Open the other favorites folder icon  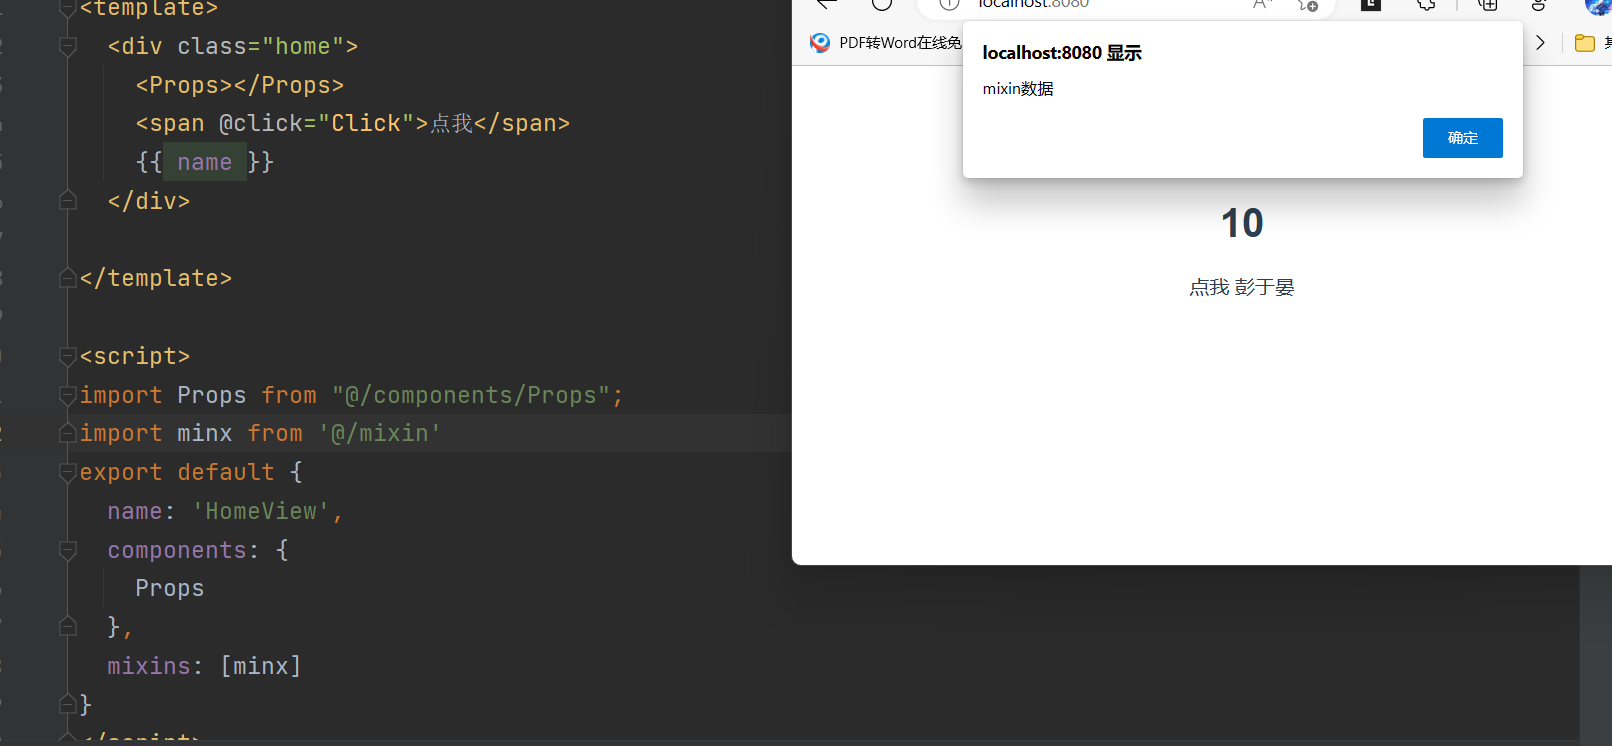coord(1585,43)
